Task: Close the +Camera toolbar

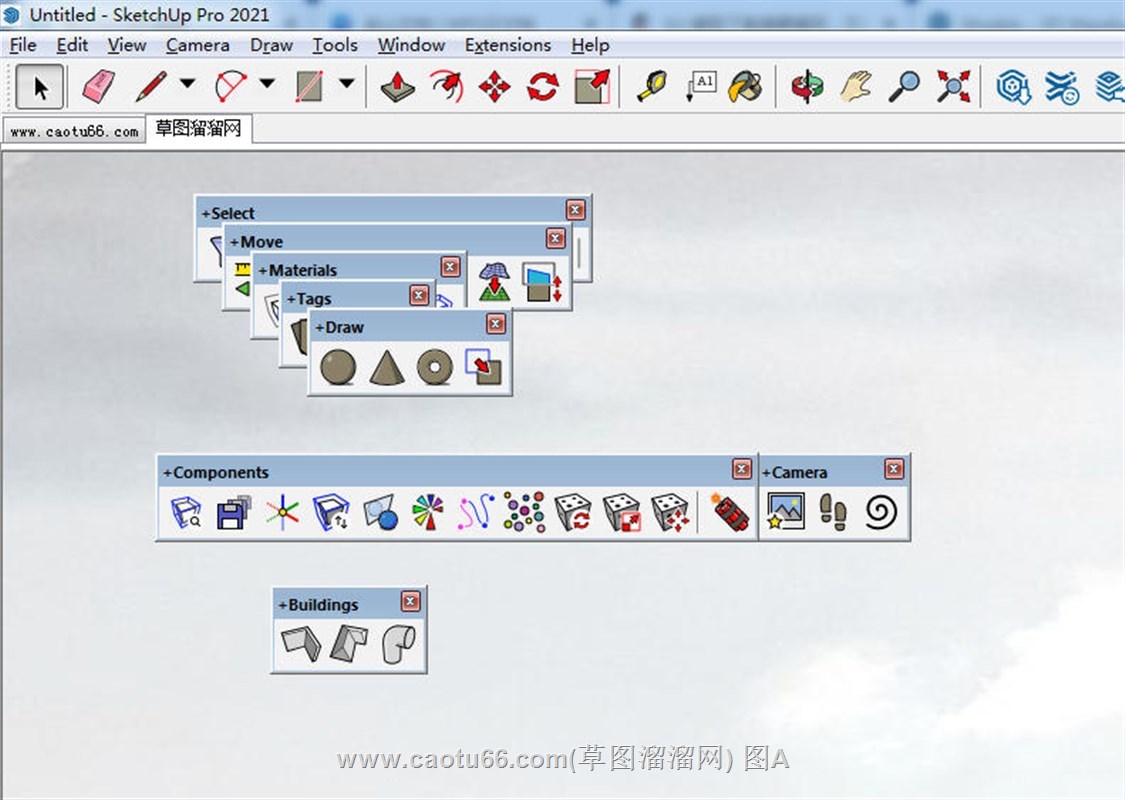Action: (894, 469)
